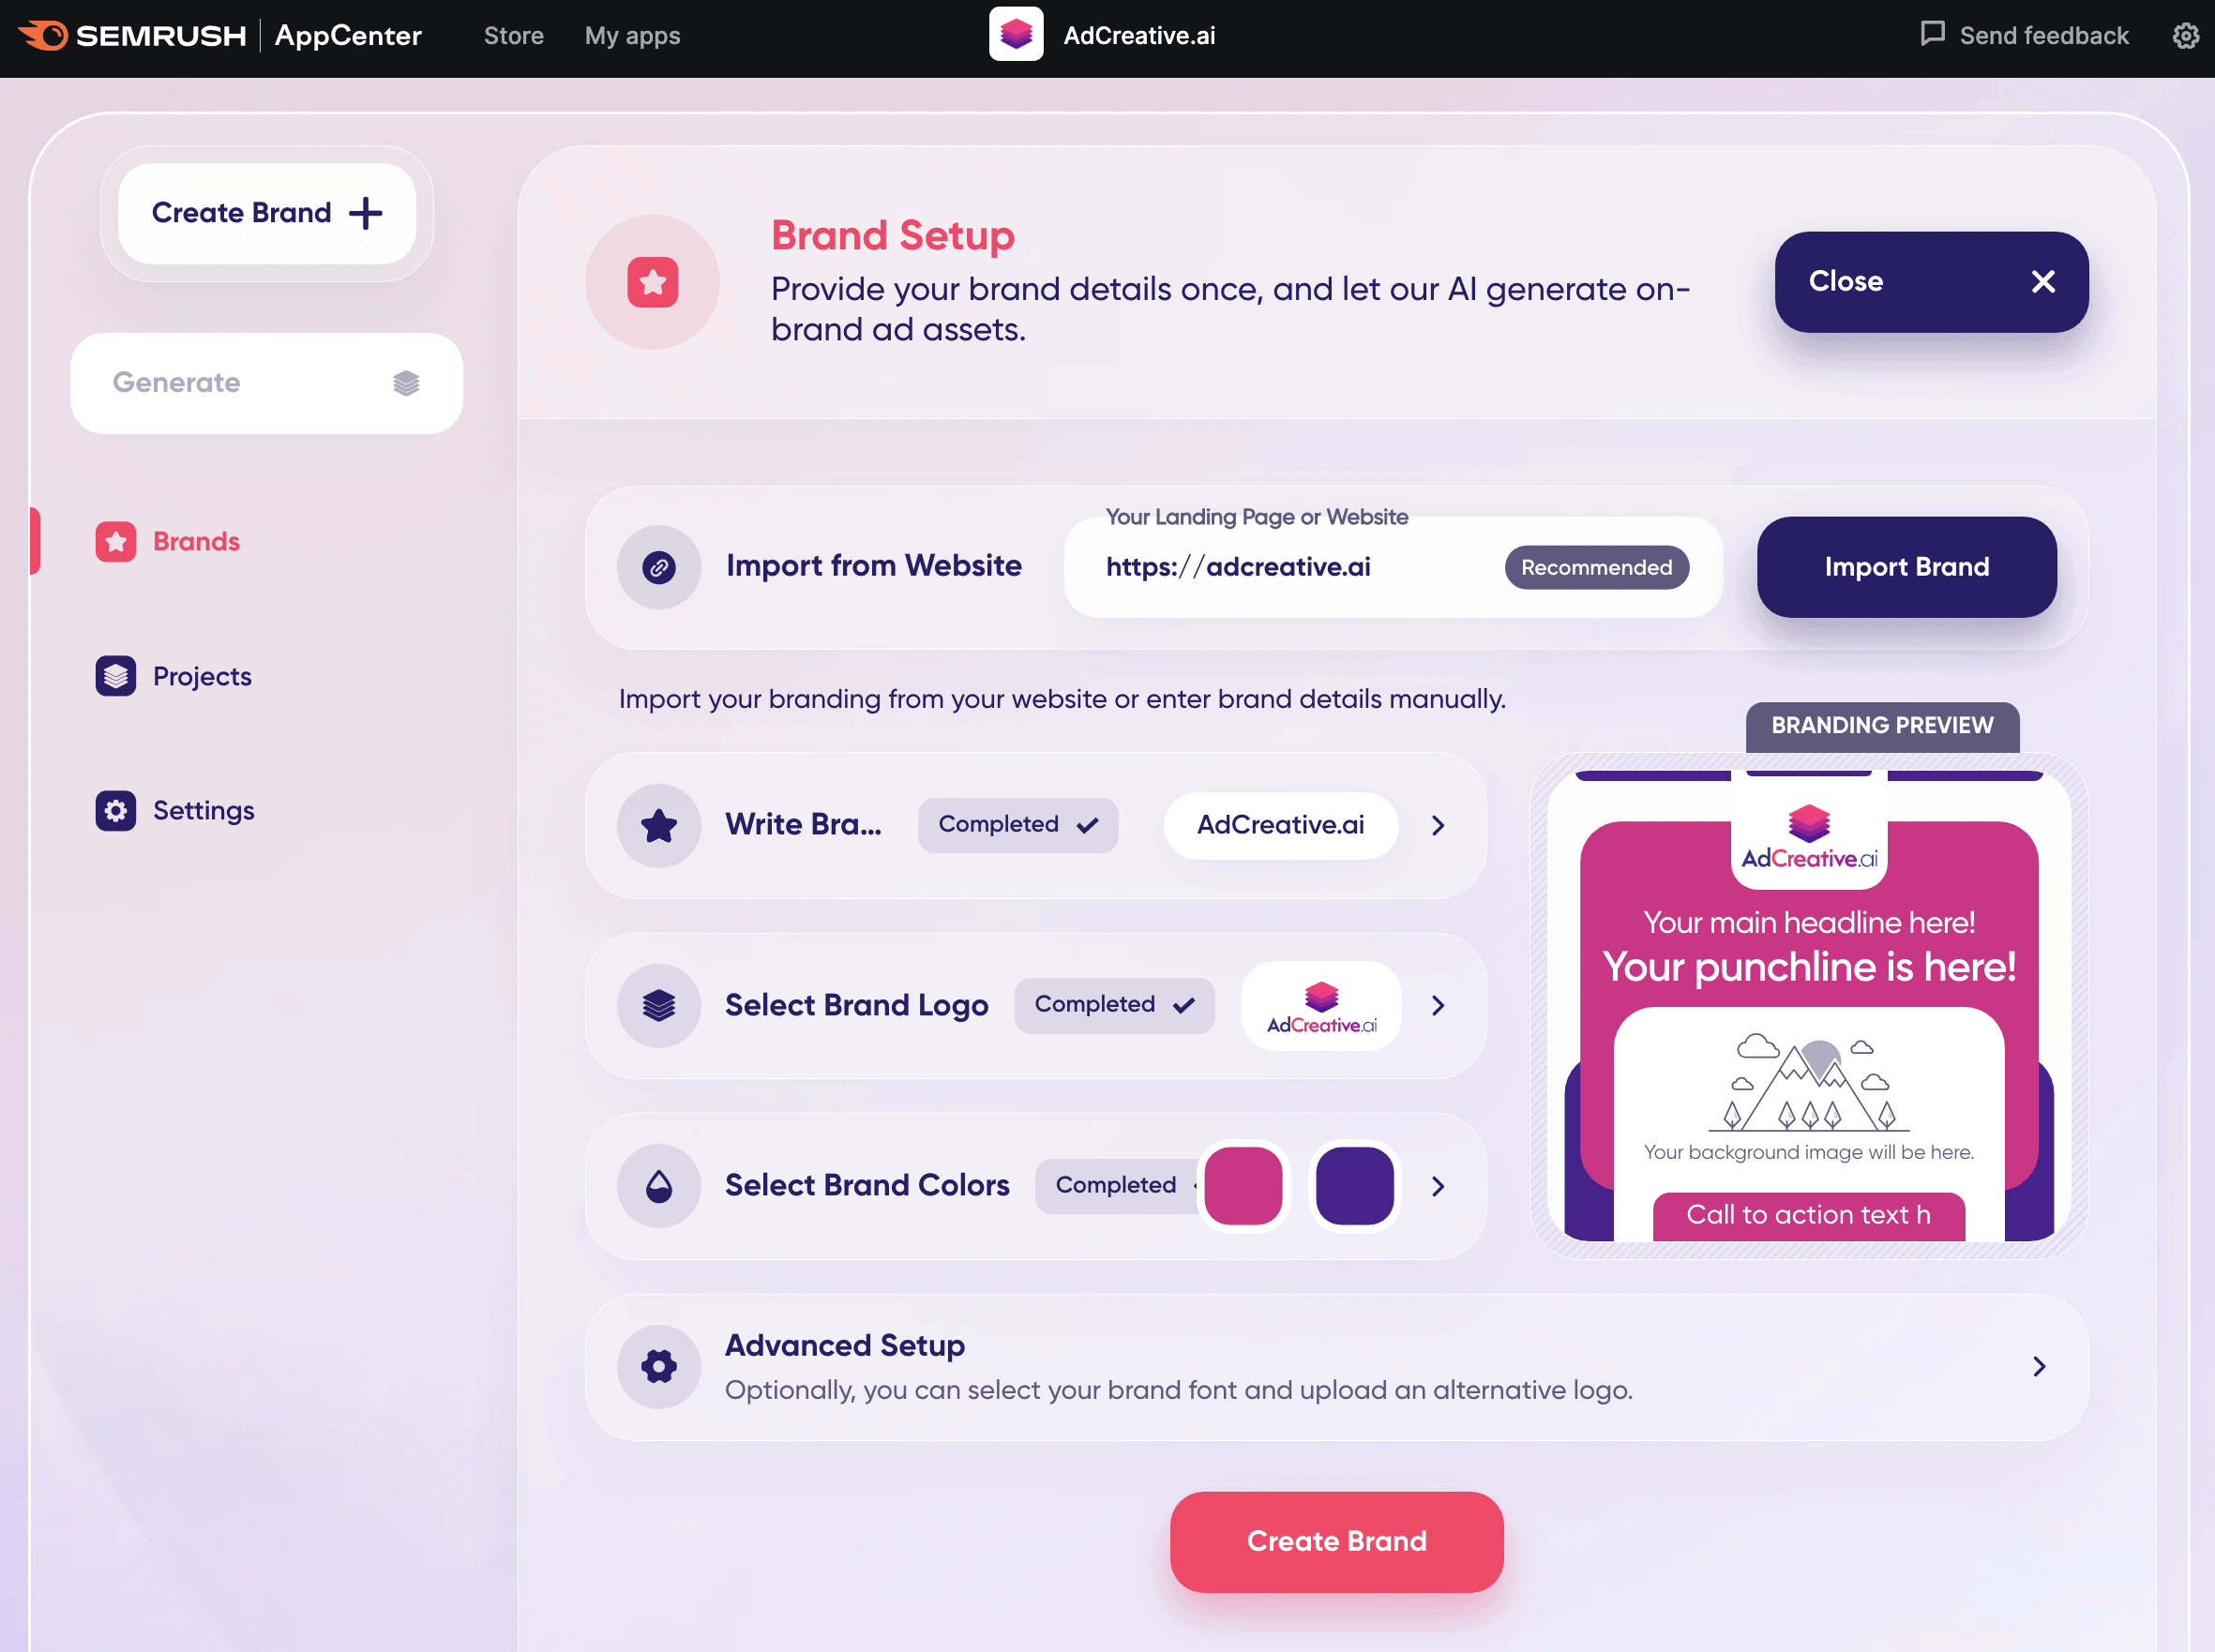Click the Create Brand button
This screenshot has height=1652, width=2215.
click(1334, 1539)
